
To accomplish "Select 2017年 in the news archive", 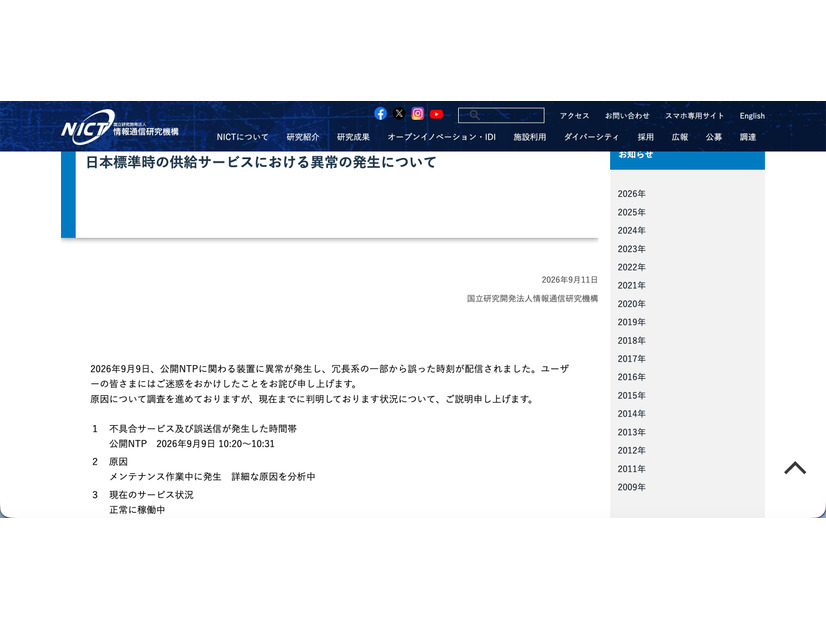I will (x=631, y=359).
